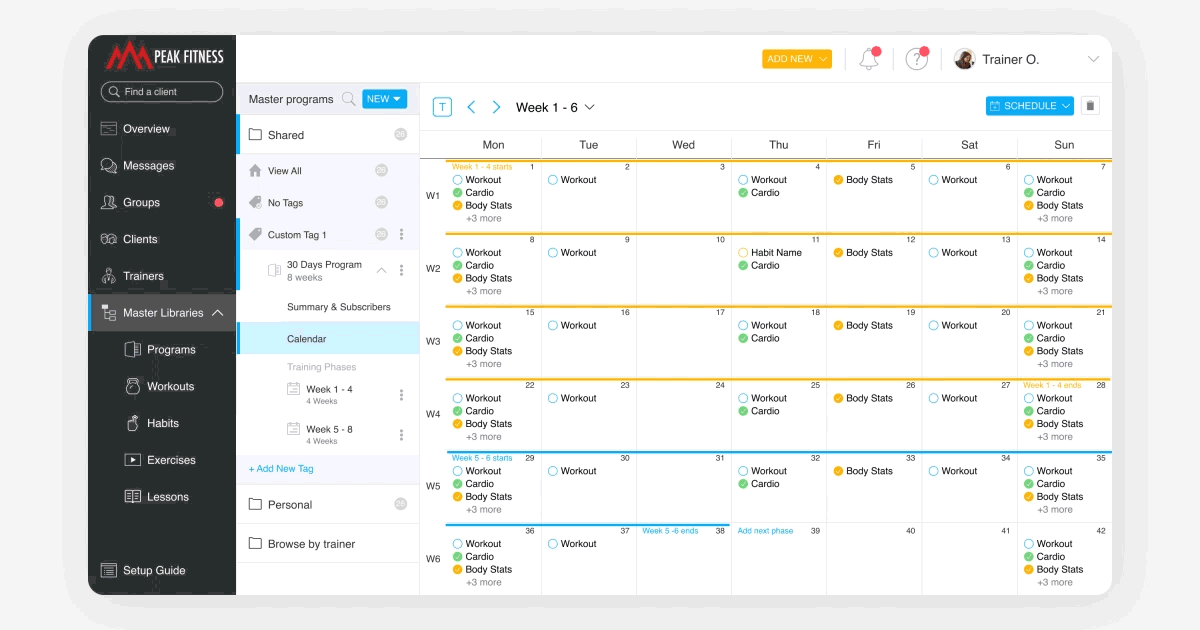The height and width of the screenshot is (630, 1200).
Task: Go to previous weeks with left arrow
Action: click(471, 107)
